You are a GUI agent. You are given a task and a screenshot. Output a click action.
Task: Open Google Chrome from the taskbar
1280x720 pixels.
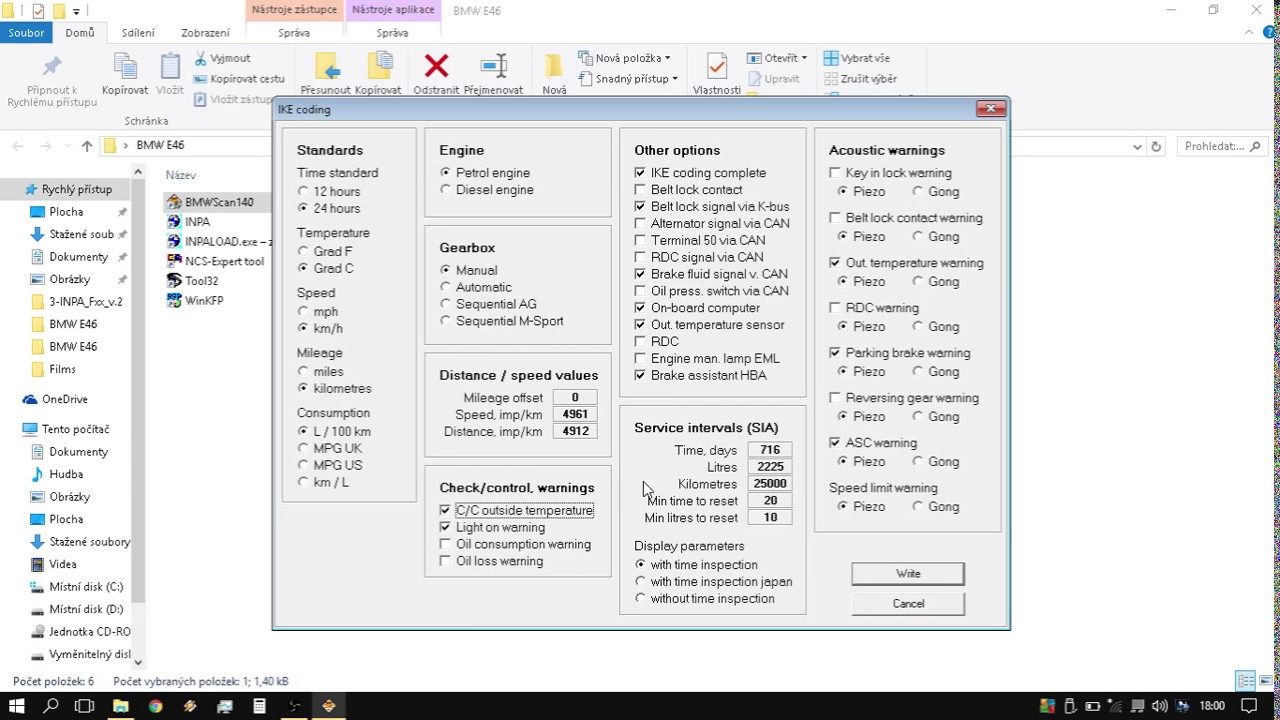tap(155, 706)
